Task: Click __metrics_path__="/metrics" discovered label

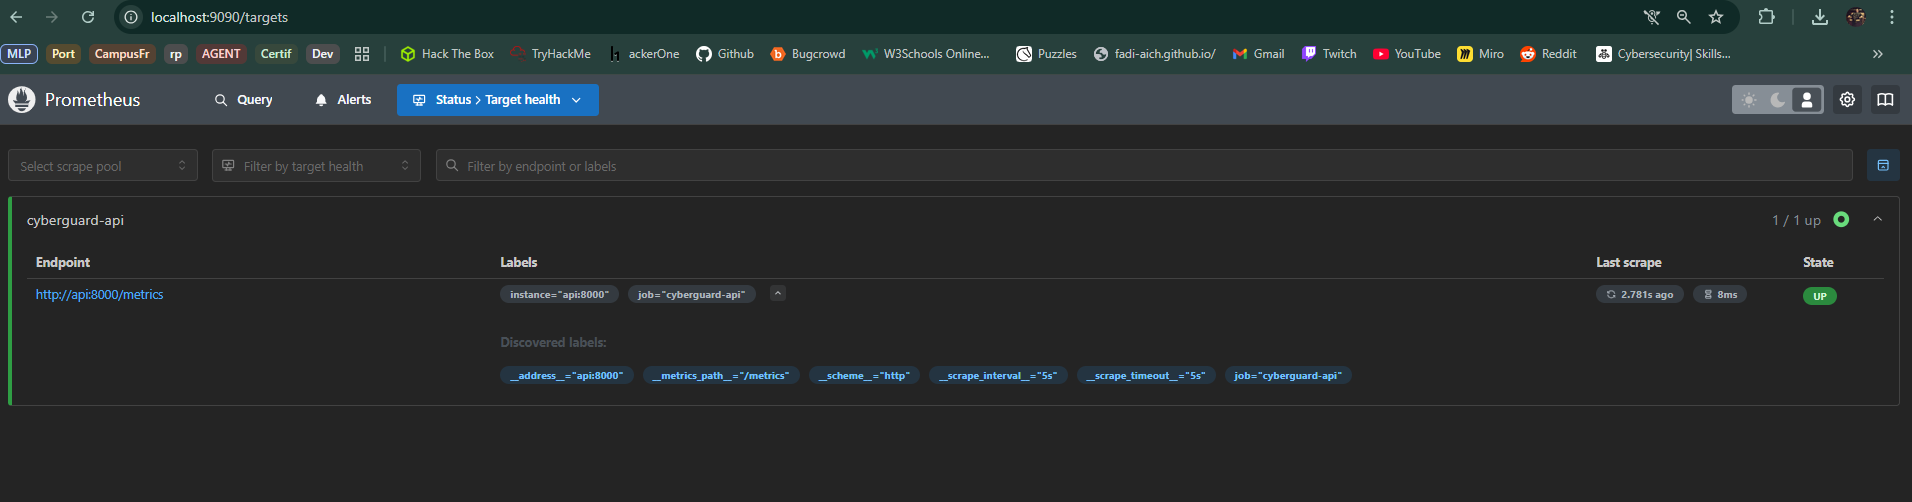Action: pos(721,376)
